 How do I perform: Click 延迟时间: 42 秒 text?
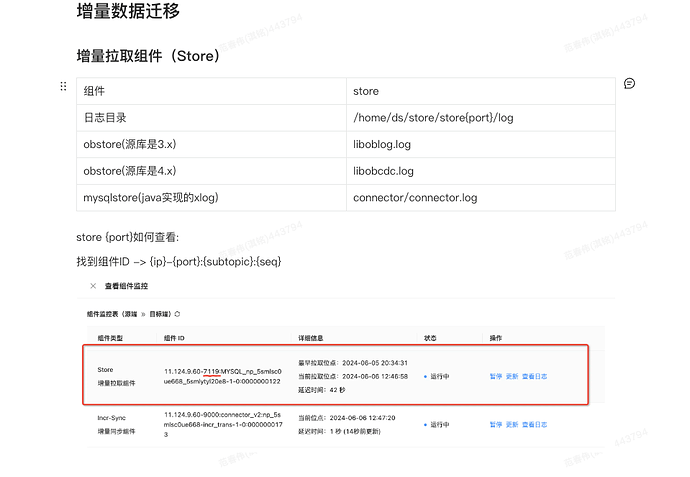click(x=322, y=390)
